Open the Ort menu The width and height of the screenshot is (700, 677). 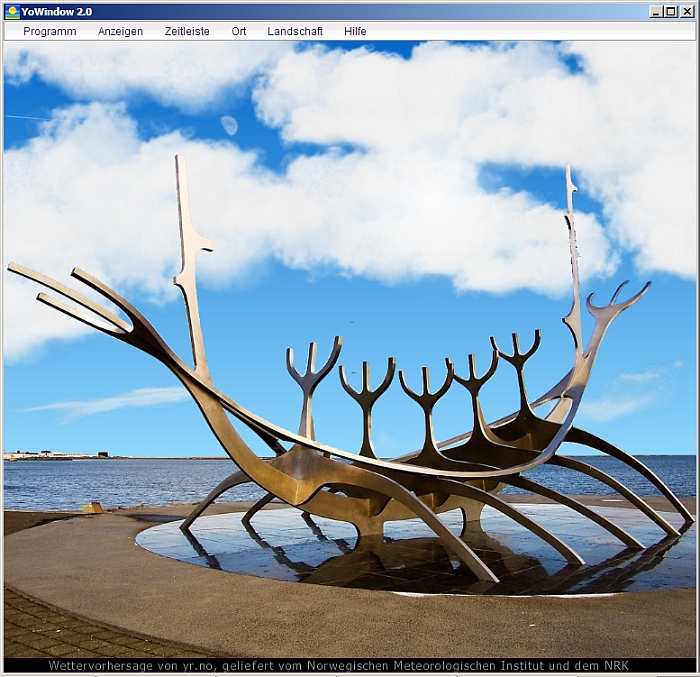tap(239, 31)
